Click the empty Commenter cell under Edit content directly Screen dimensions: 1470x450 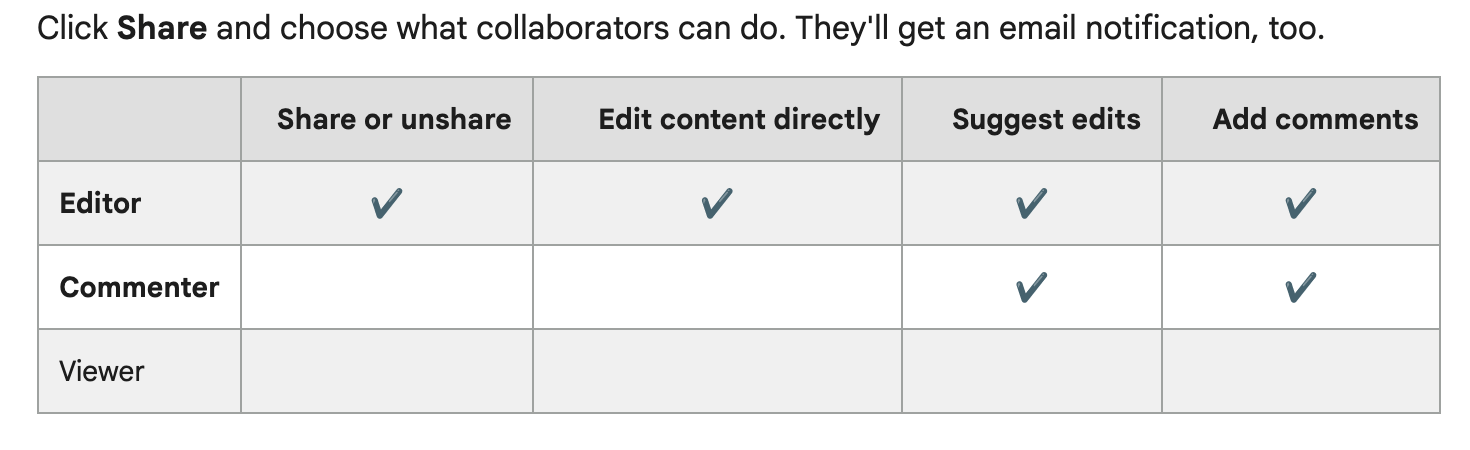coord(716,288)
